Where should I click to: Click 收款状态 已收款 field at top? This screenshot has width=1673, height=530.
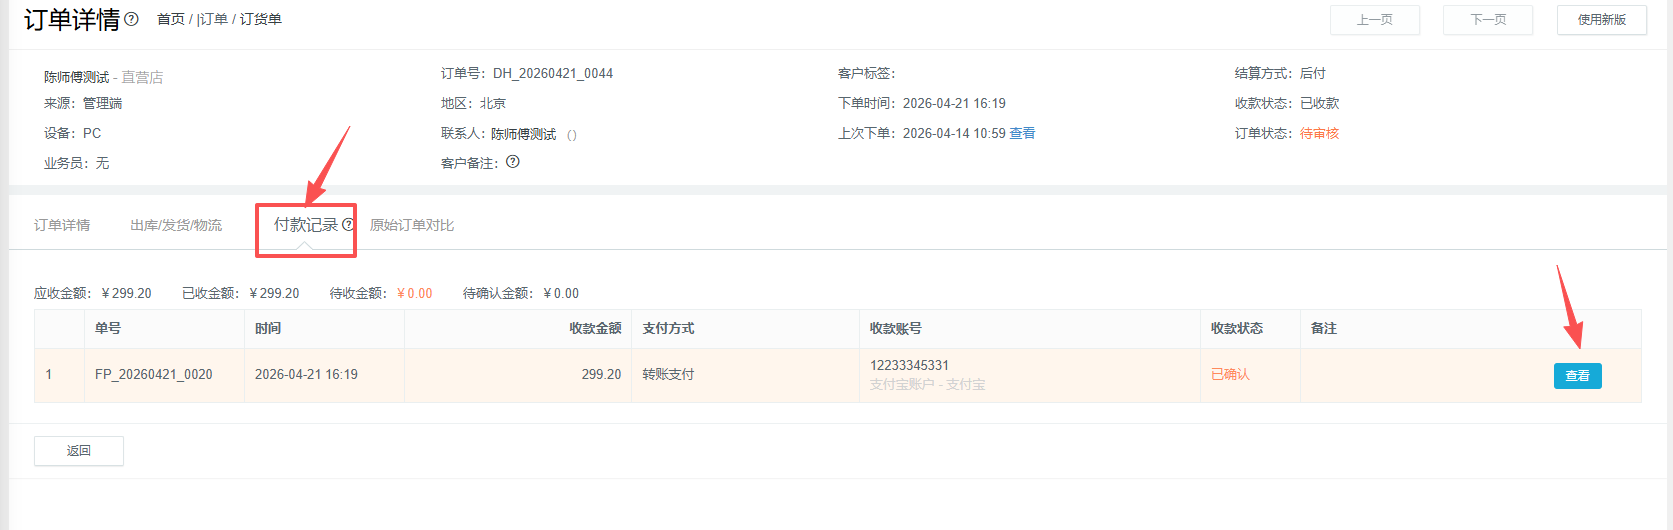tap(1287, 103)
